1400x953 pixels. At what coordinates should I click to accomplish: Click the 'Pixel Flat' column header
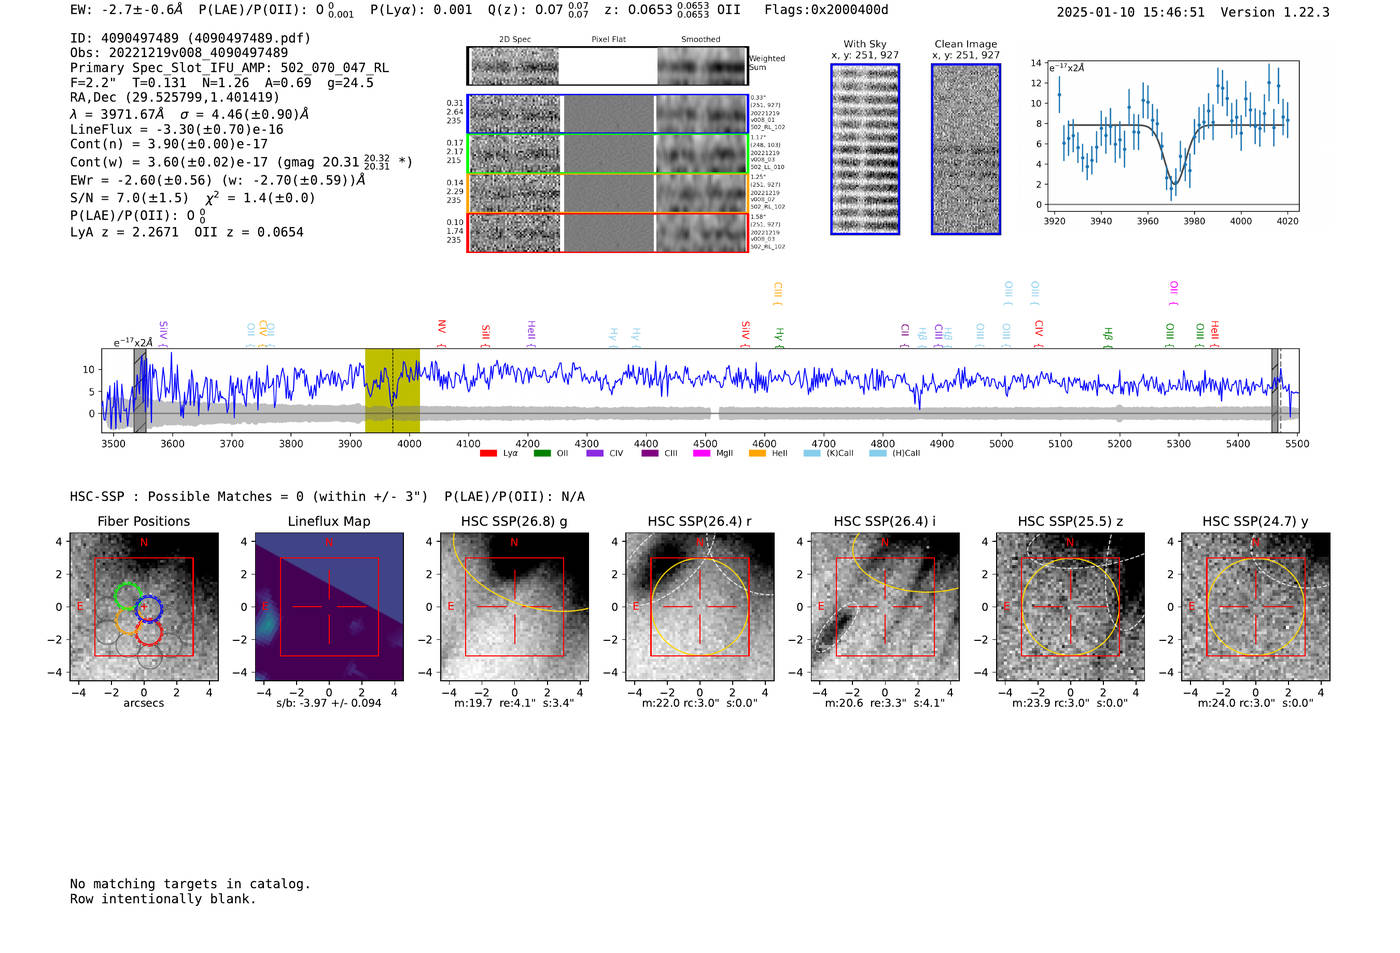click(x=608, y=40)
